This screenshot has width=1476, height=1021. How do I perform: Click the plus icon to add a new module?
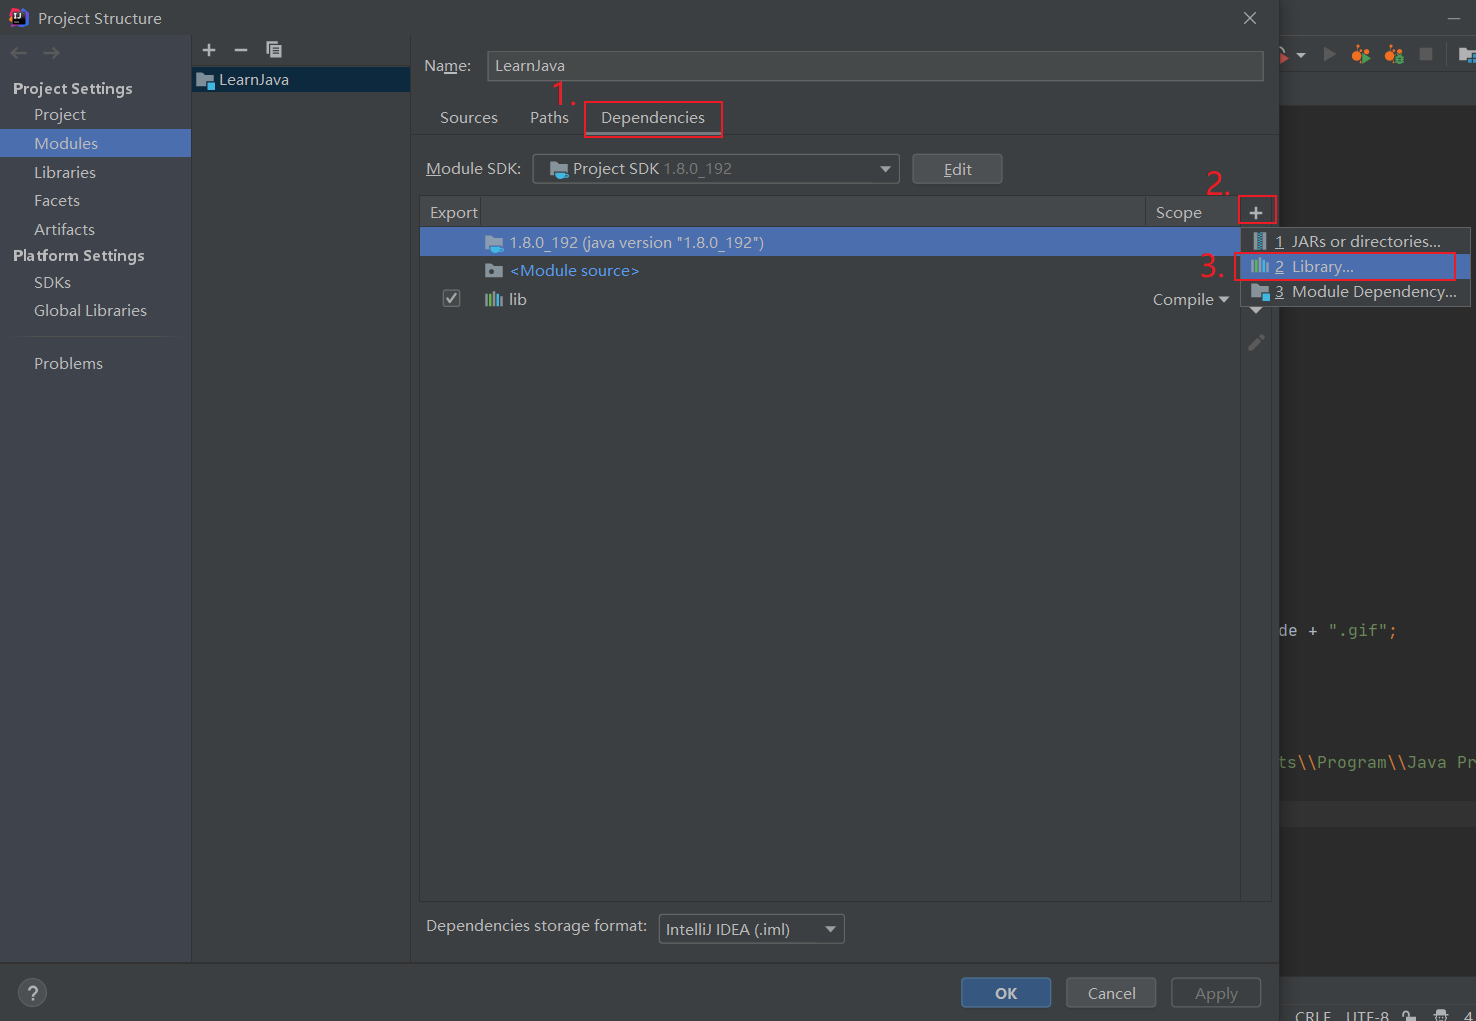[x=209, y=50]
